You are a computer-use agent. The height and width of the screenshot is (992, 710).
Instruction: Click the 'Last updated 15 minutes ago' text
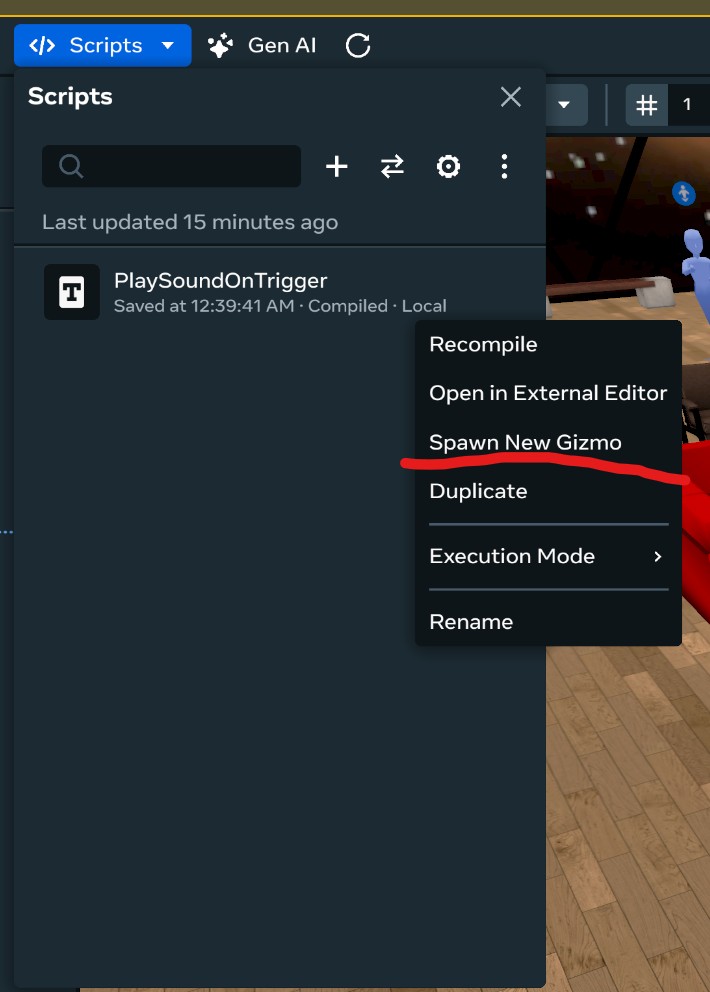[x=190, y=222]
